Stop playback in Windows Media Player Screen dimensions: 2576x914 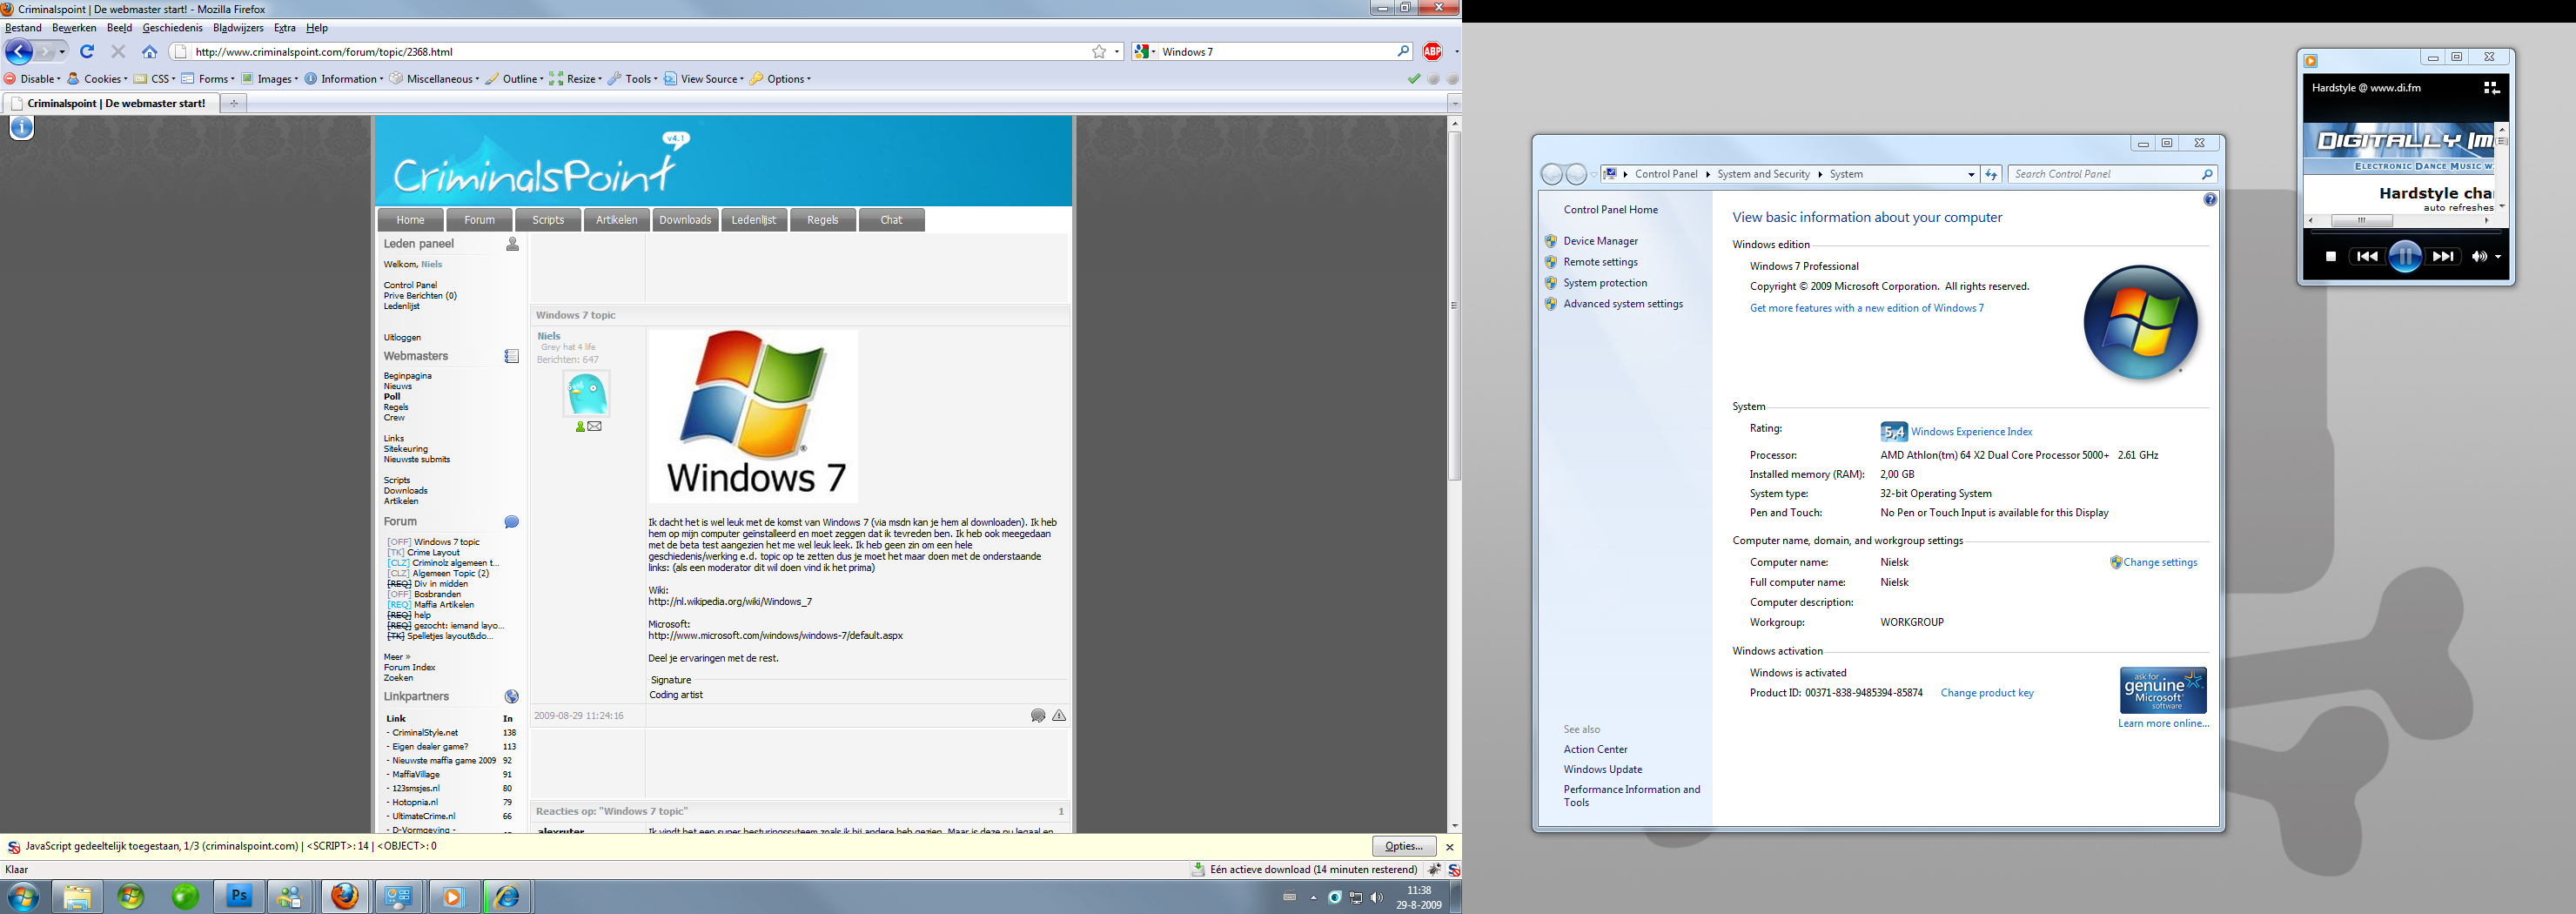tap(2330, 257)
